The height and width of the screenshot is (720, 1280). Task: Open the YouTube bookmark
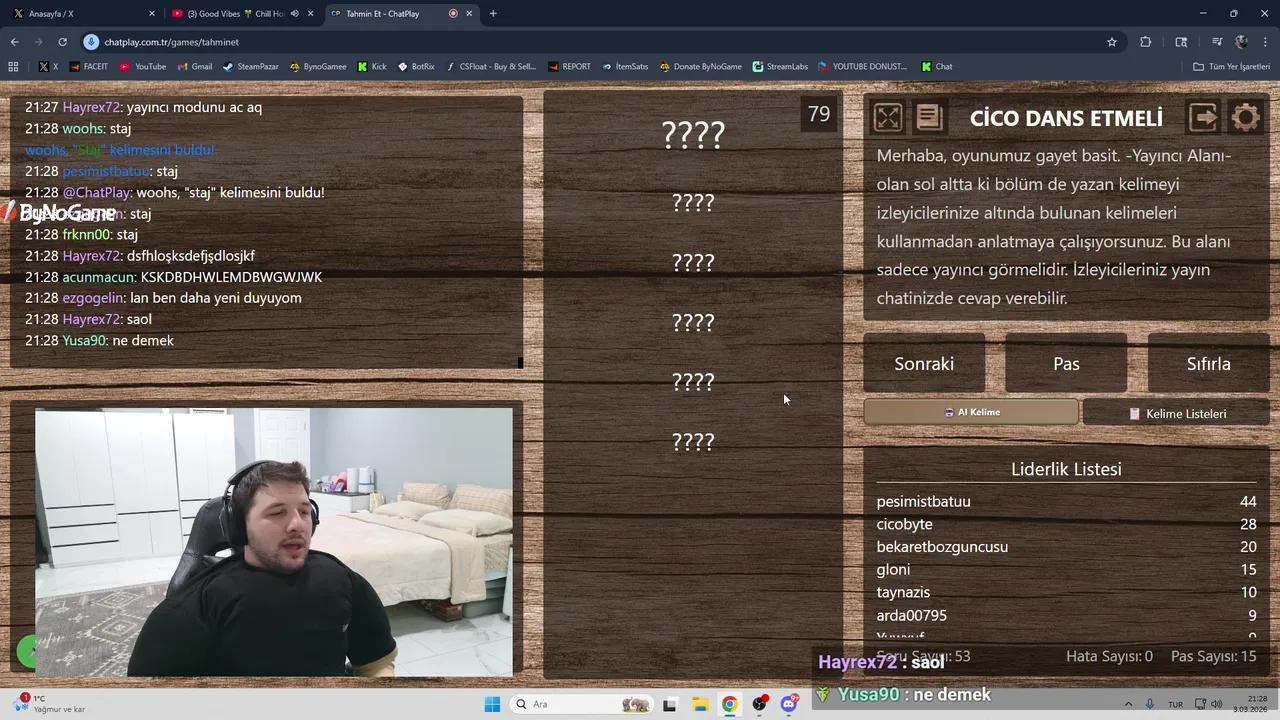tap(142, 67)
